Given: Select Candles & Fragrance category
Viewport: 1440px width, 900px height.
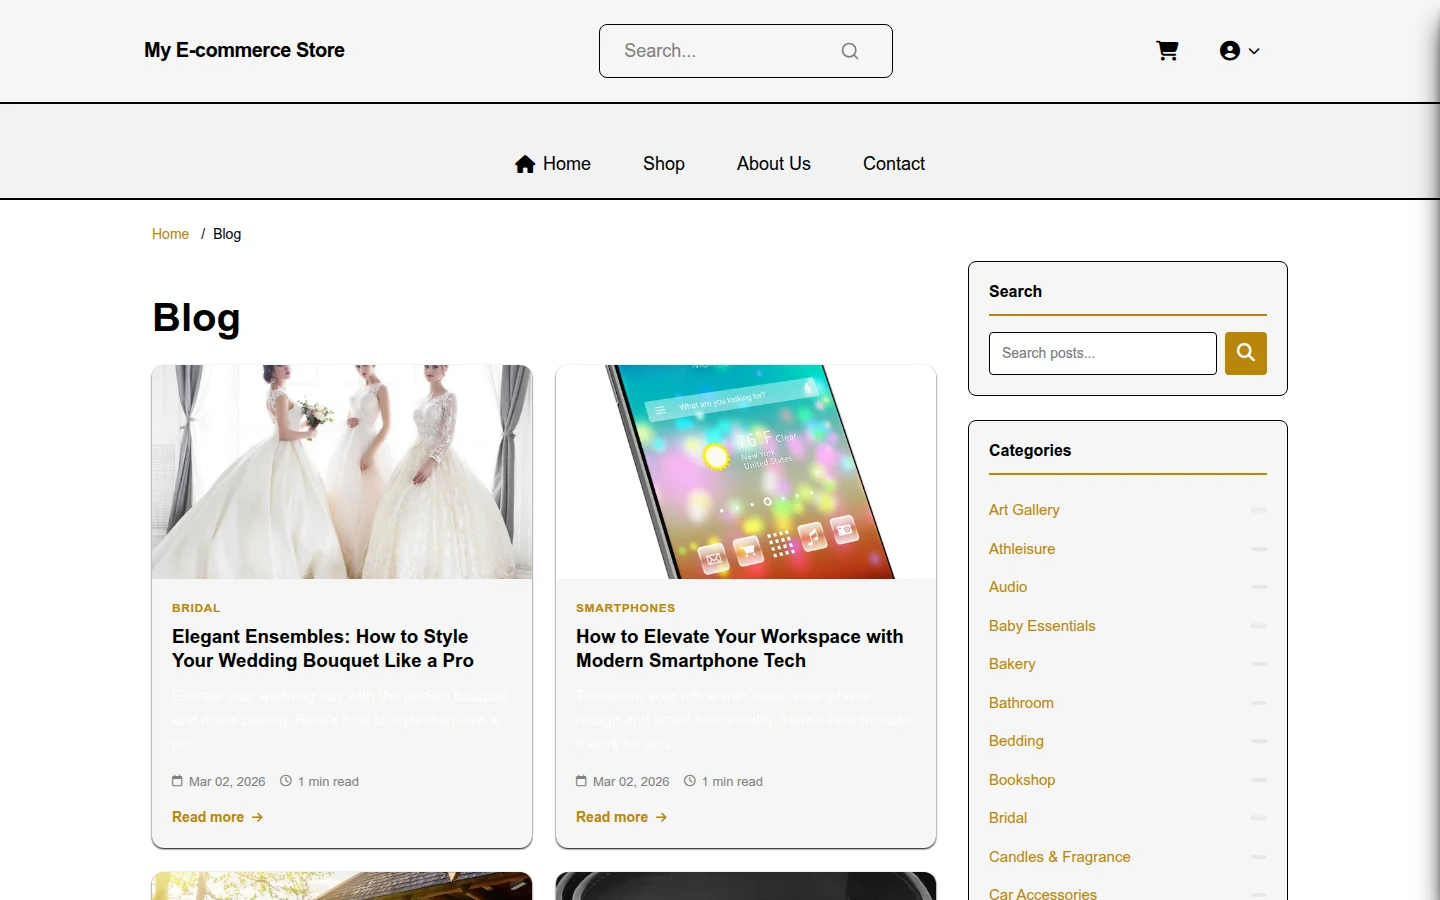Looking at the screenshot, I should pyautogui.click(x=1060, y=857).
